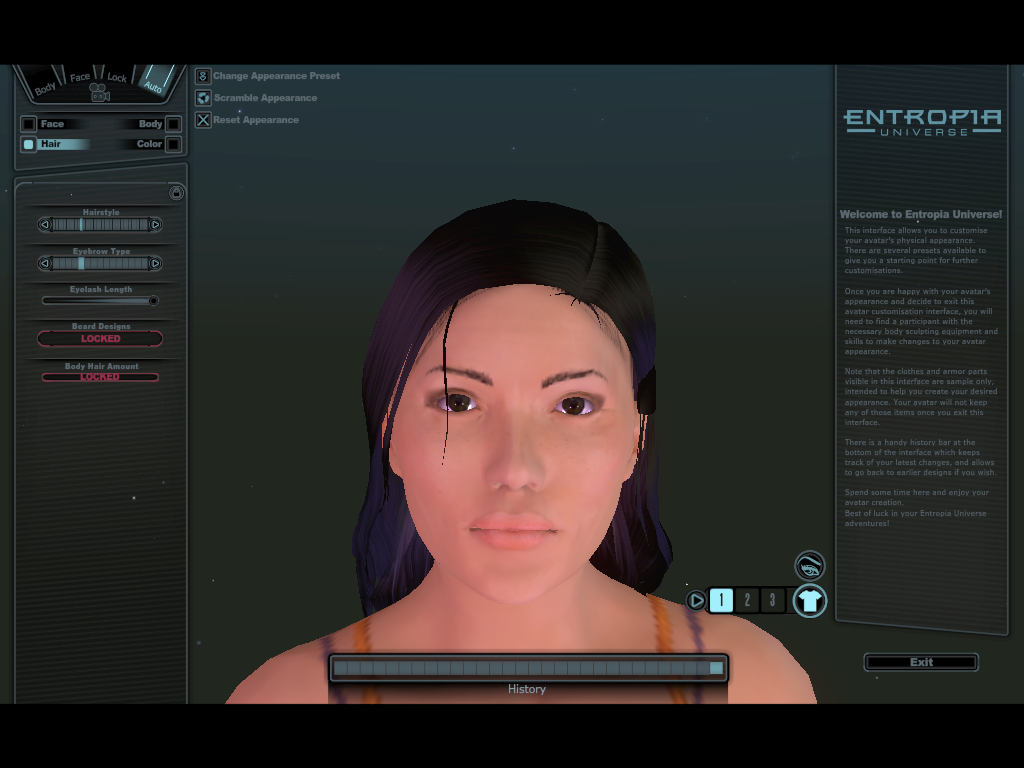Click the right arrow on the Hairstyle slider

(x=156, y=224)
